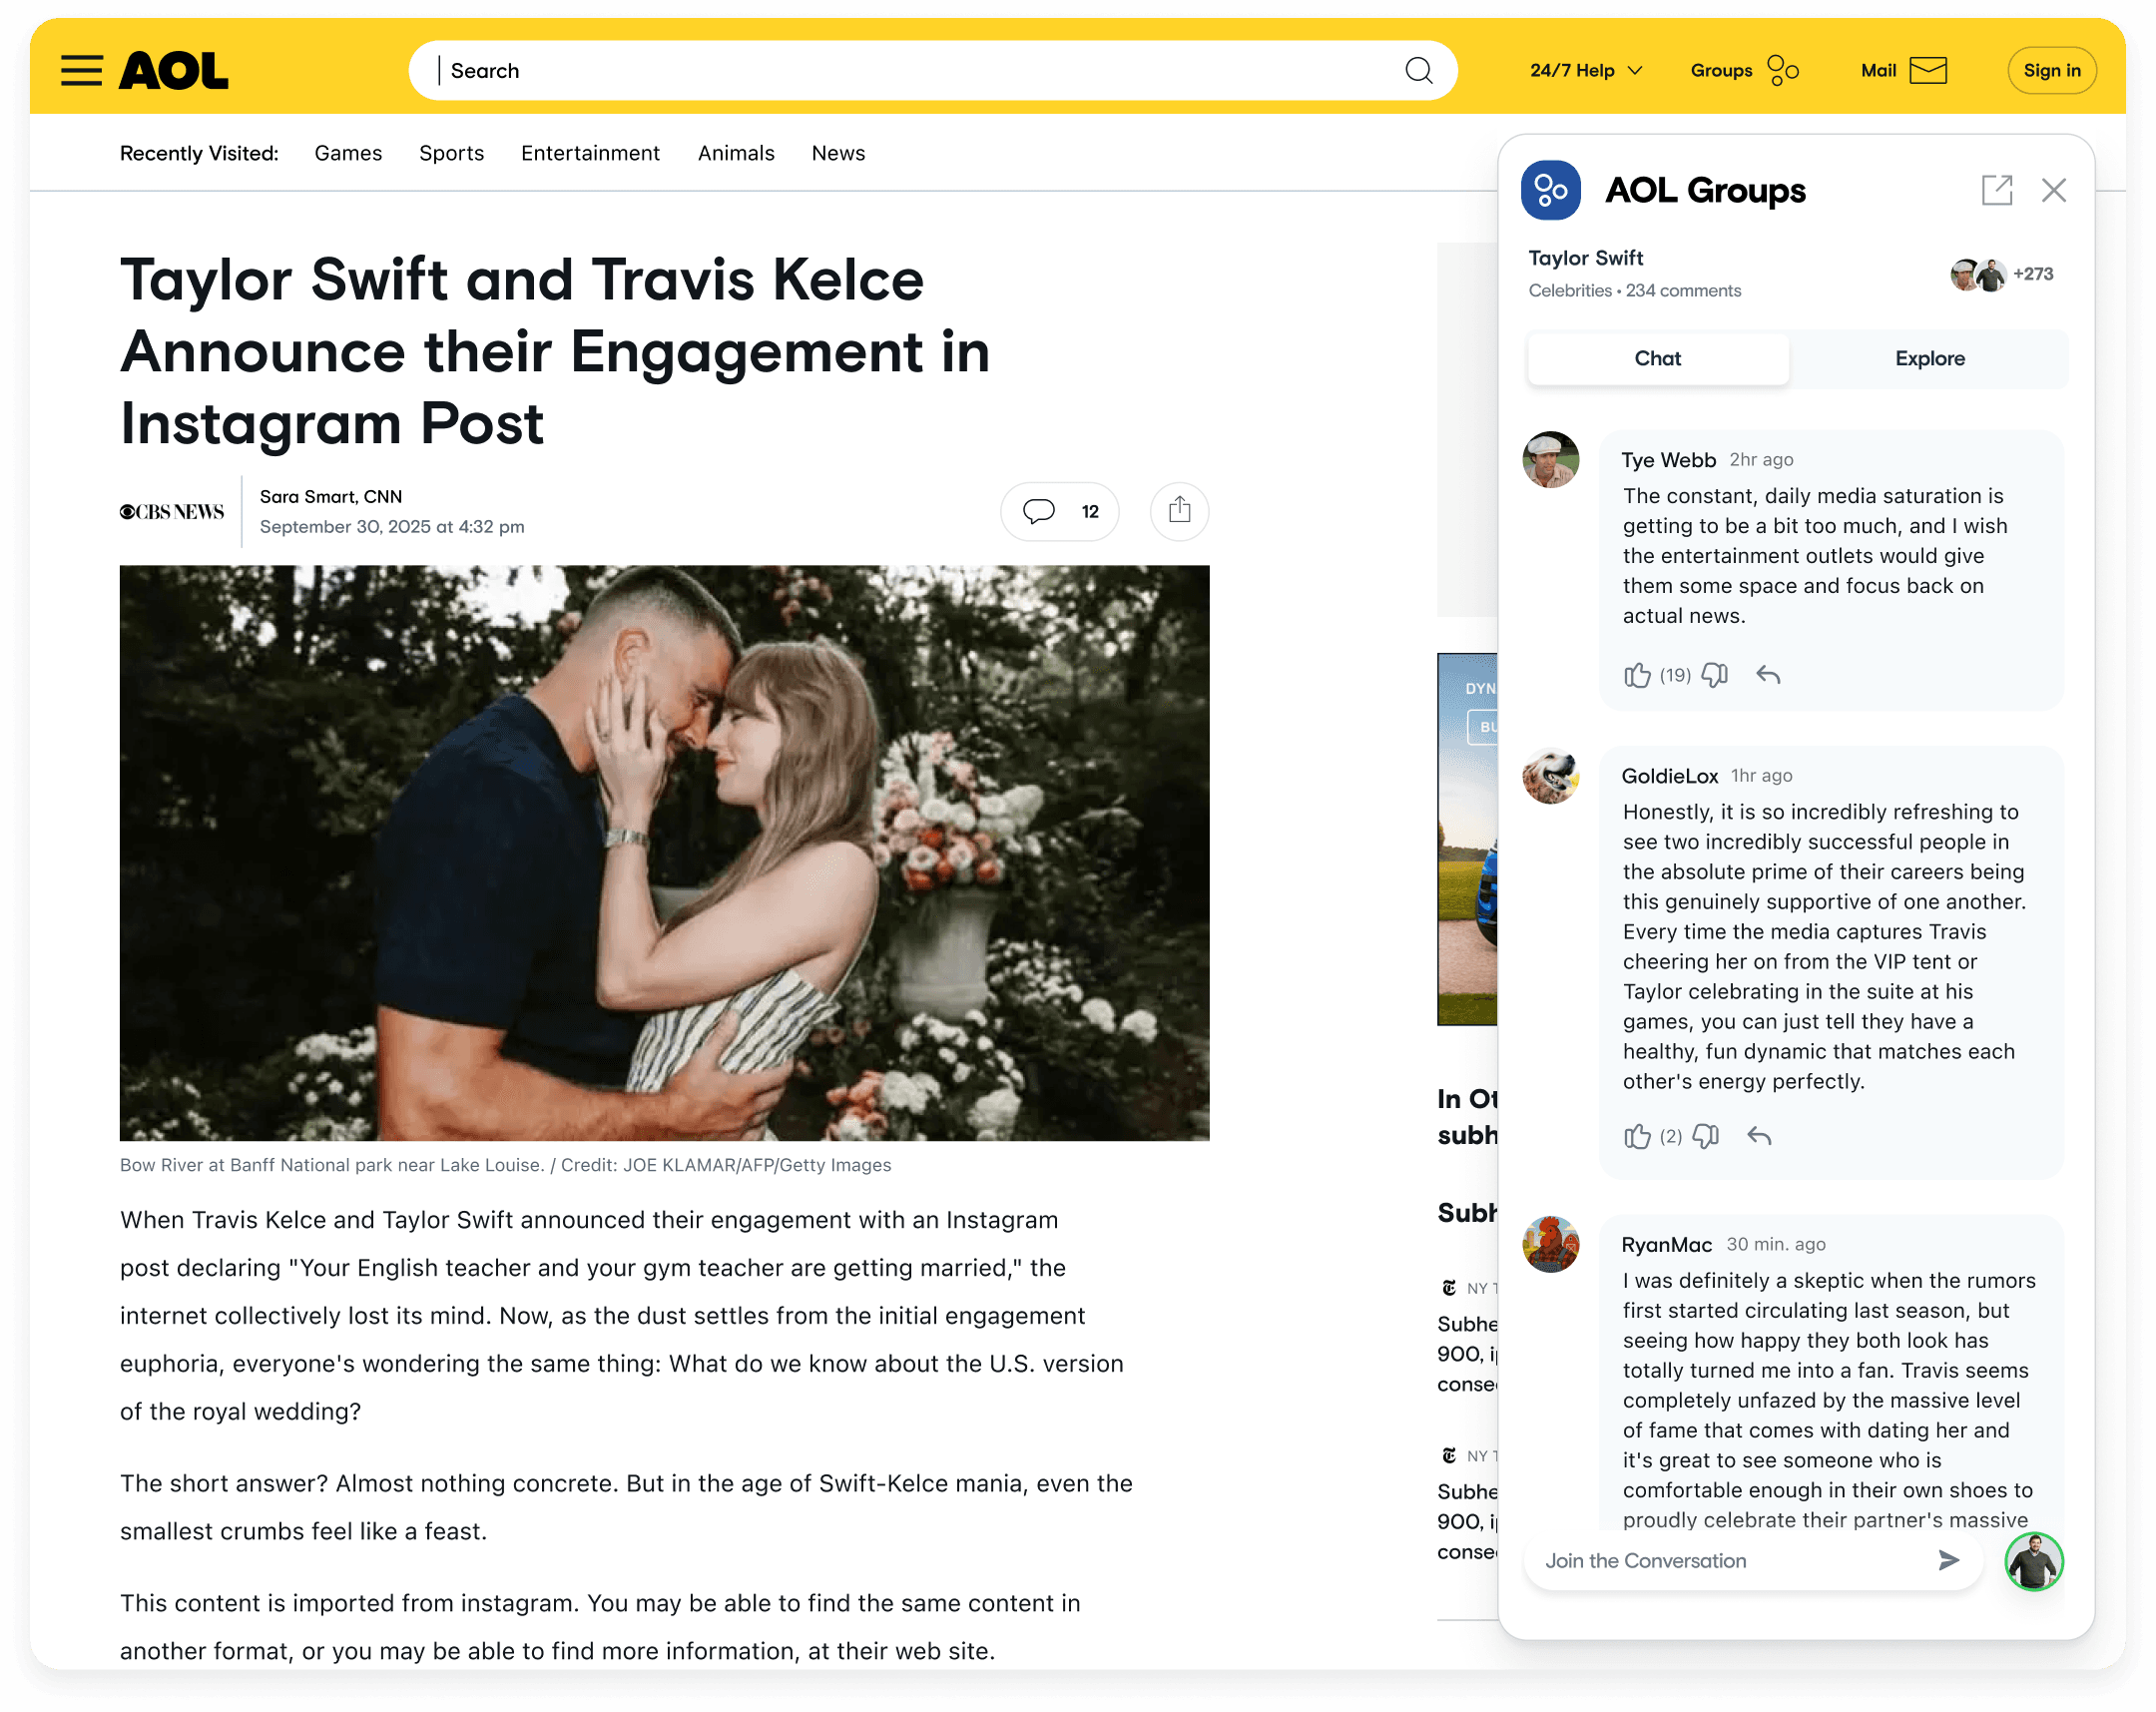
Task: Click the RyanMac username
Action: point(1666,1245)
